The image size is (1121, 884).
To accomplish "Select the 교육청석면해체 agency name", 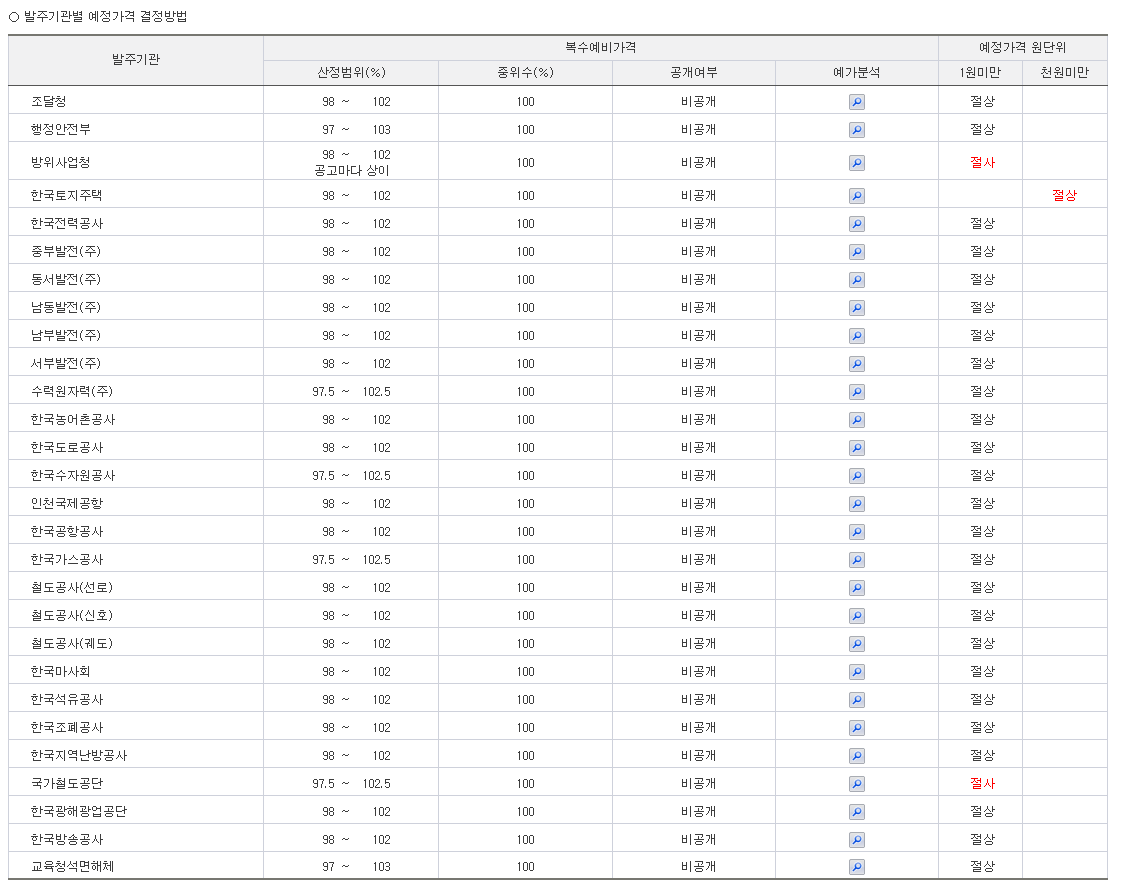I will 72,866.
